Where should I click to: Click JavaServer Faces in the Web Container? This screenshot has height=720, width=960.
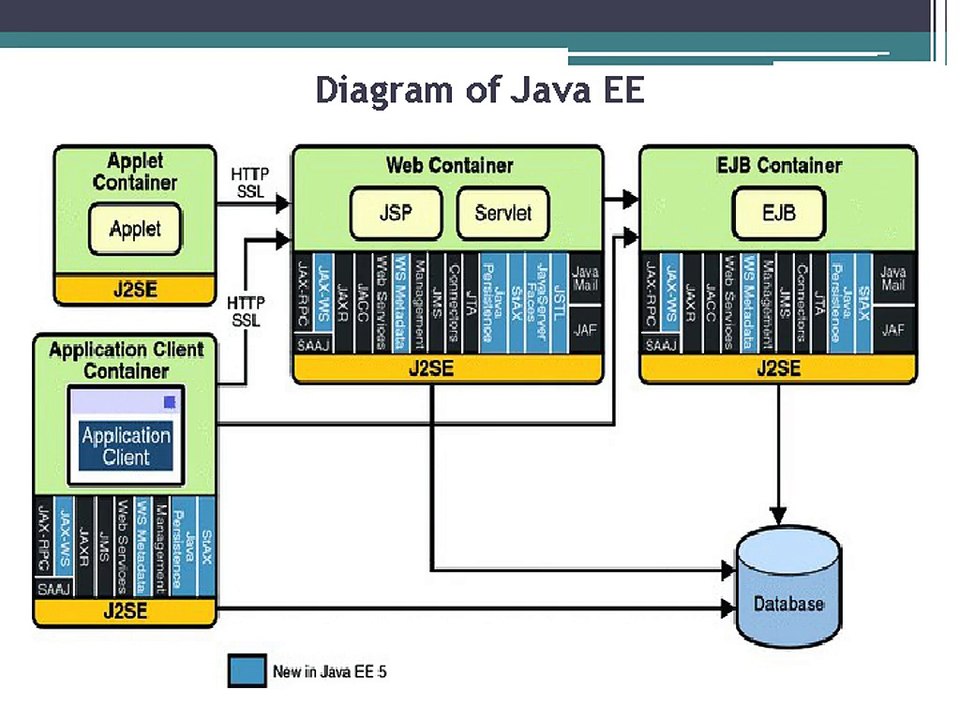pyautogui.click(x=537, y=302)
